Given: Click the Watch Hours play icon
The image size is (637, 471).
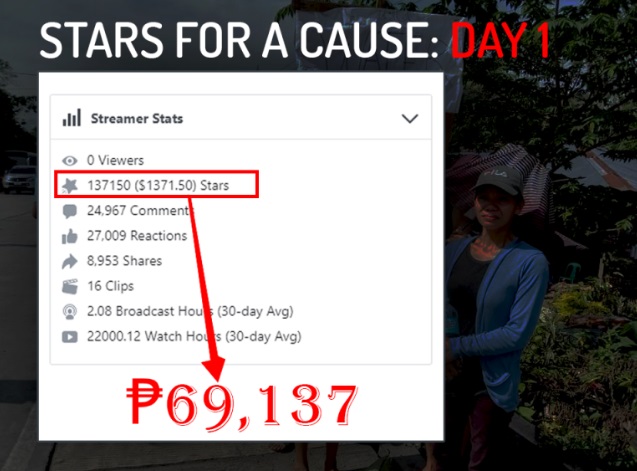Looking at the screenshot, I should coord(69,337).
